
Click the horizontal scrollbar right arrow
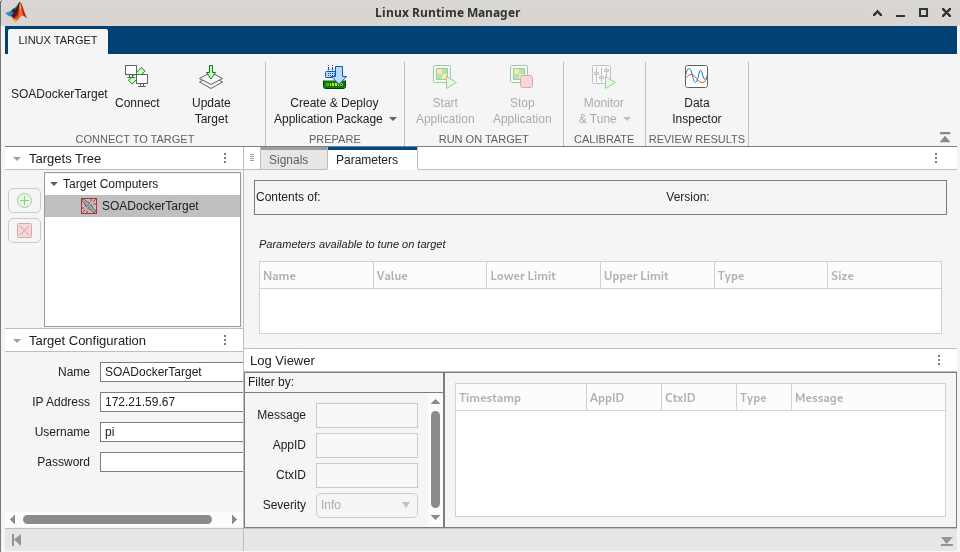pos(234,520)
